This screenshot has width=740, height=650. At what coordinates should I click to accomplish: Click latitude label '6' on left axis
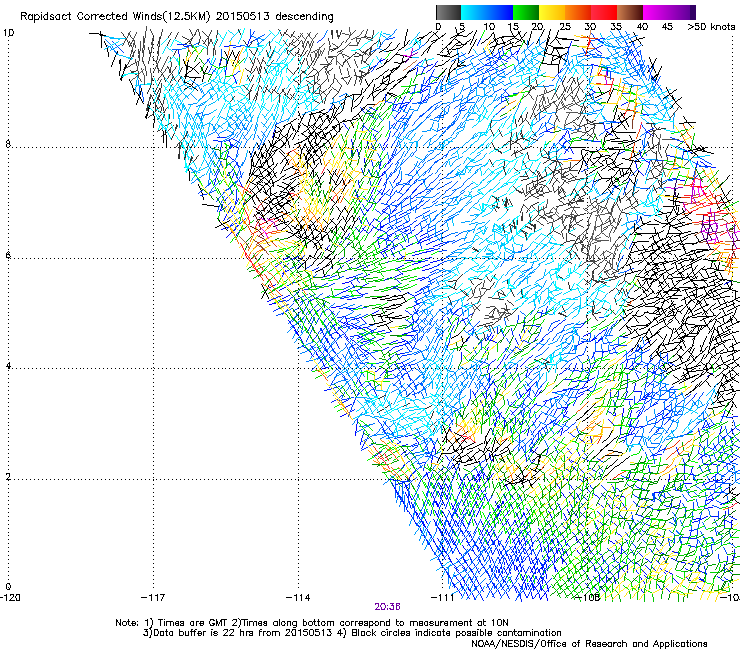[x=8, y=255]
